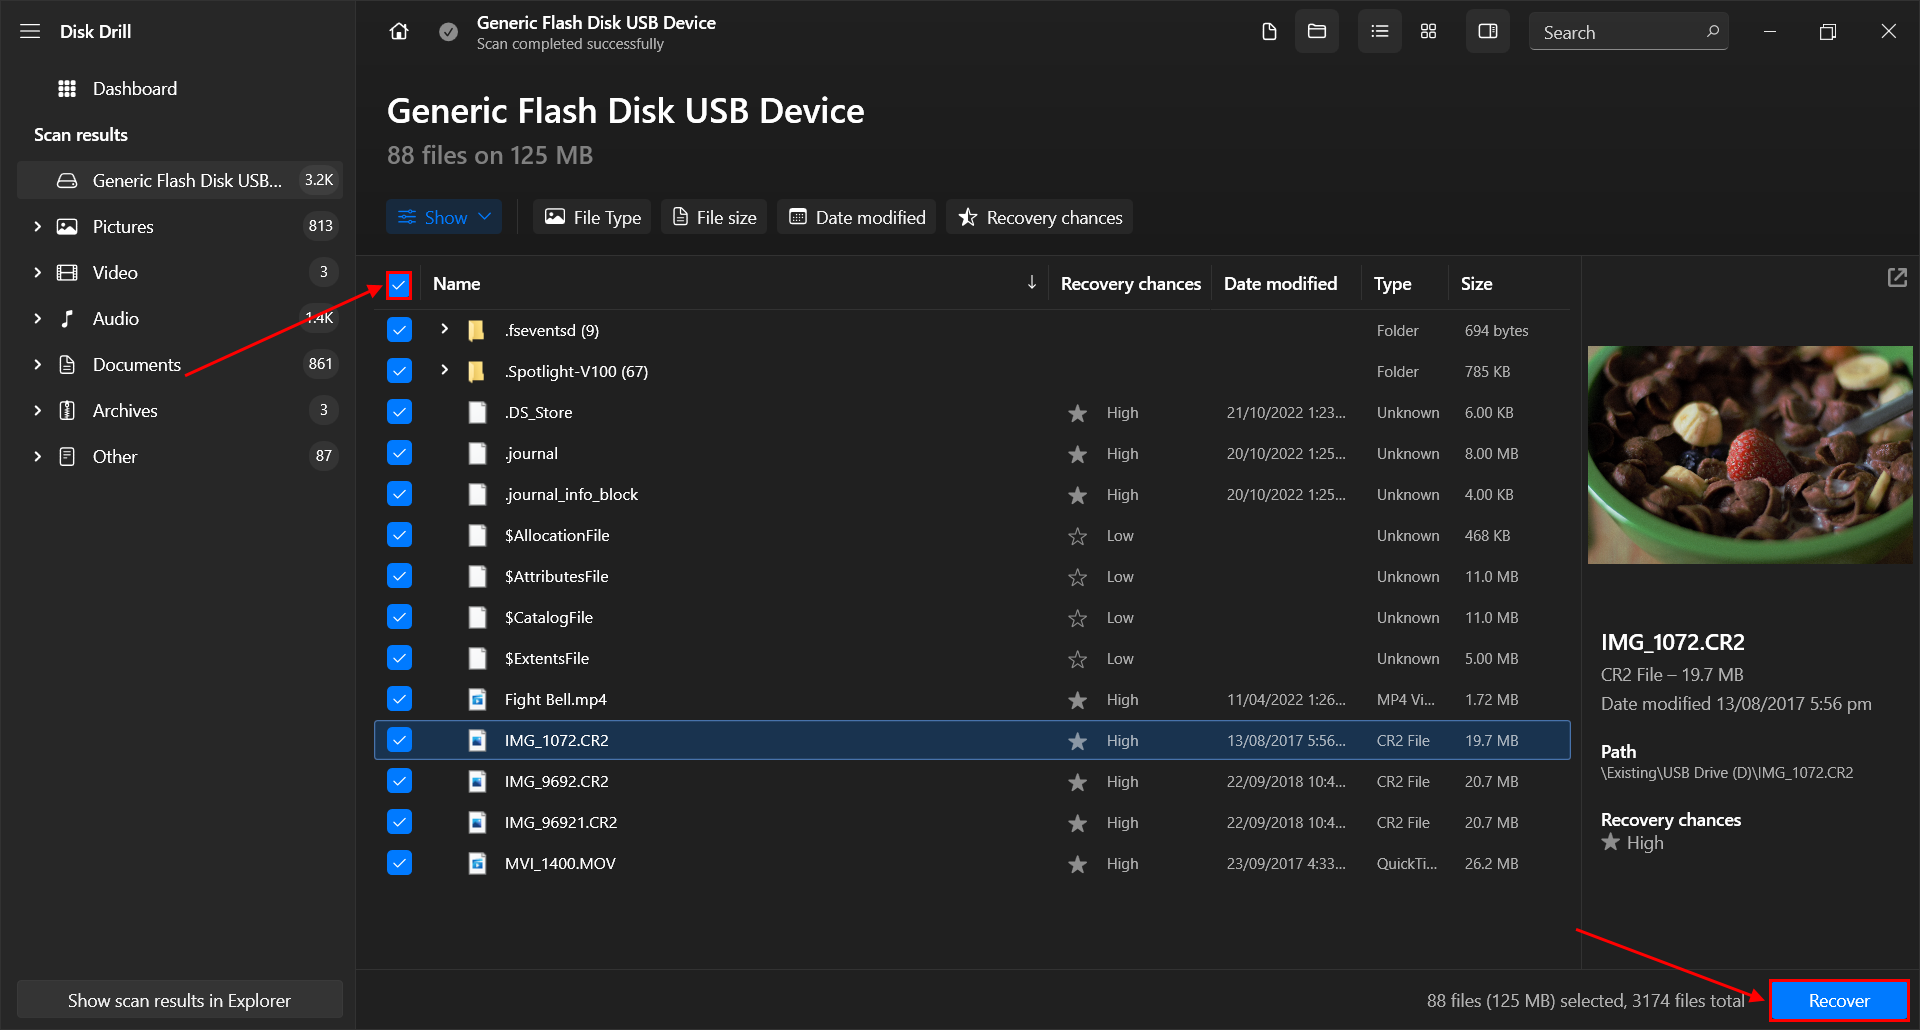1920x1030 pixels.
Task: Toggle the select-all checkbox in header
Action: (399, 285)
